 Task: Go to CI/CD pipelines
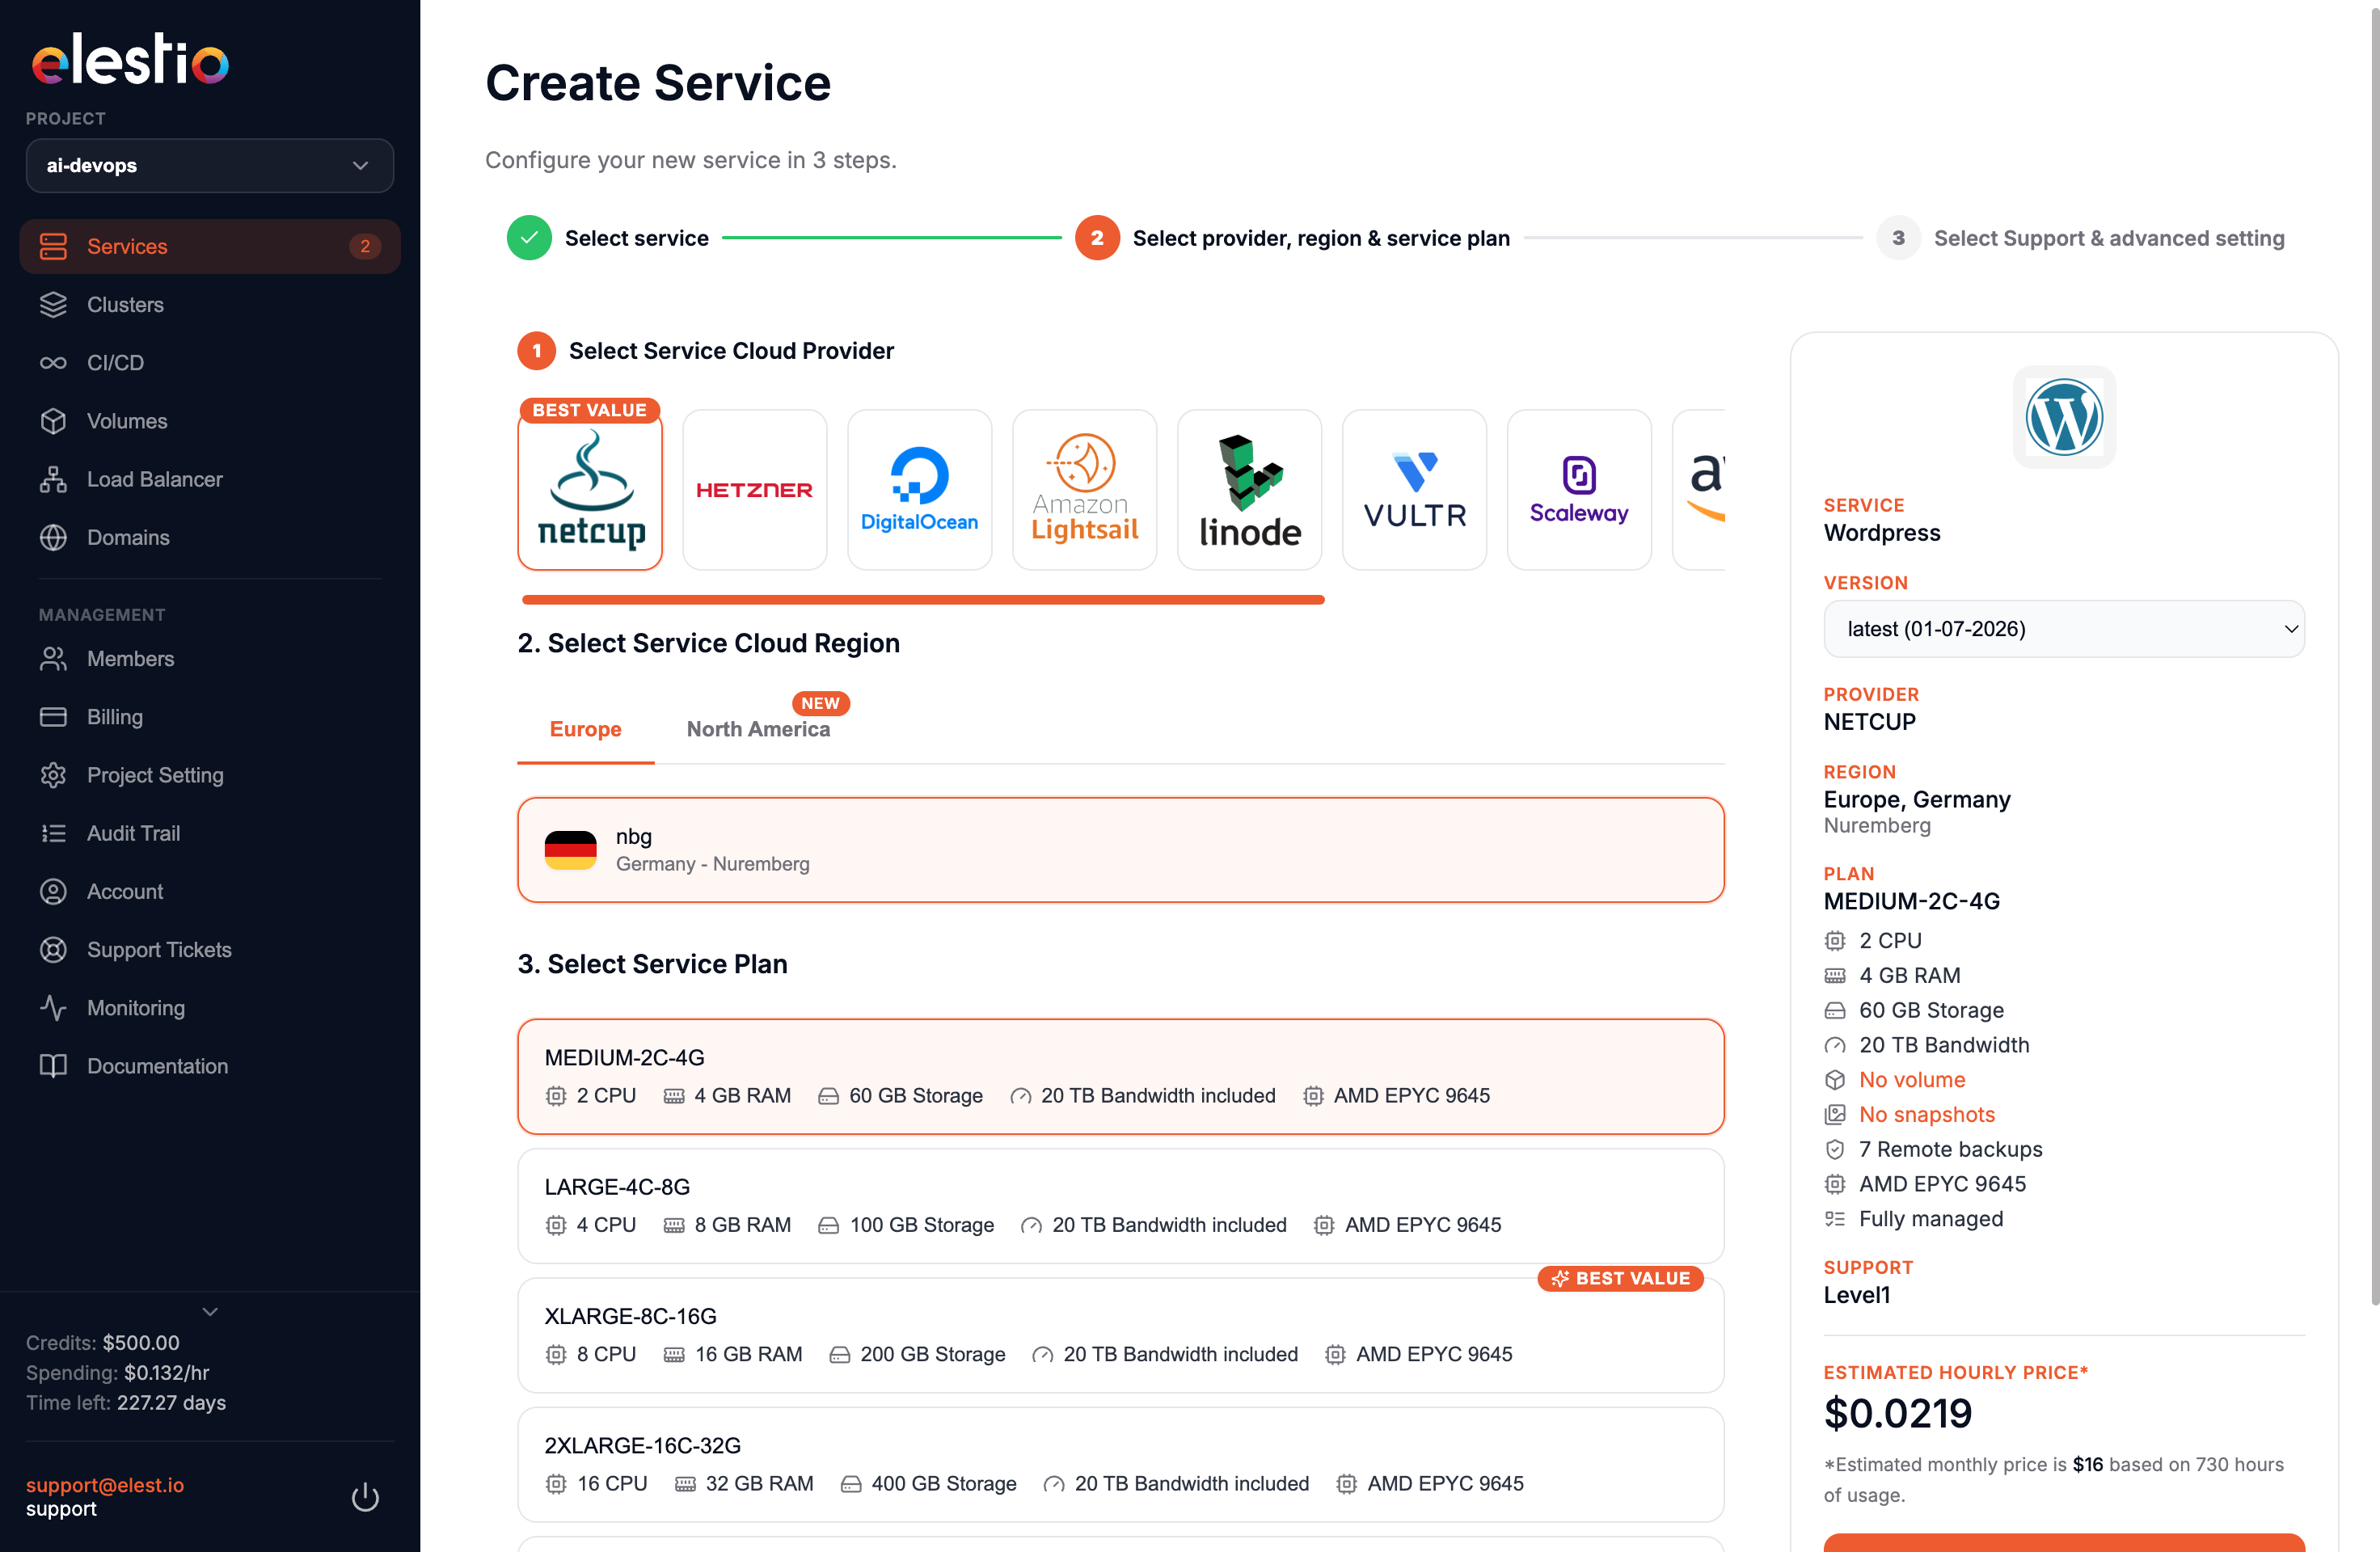(209, 362)
